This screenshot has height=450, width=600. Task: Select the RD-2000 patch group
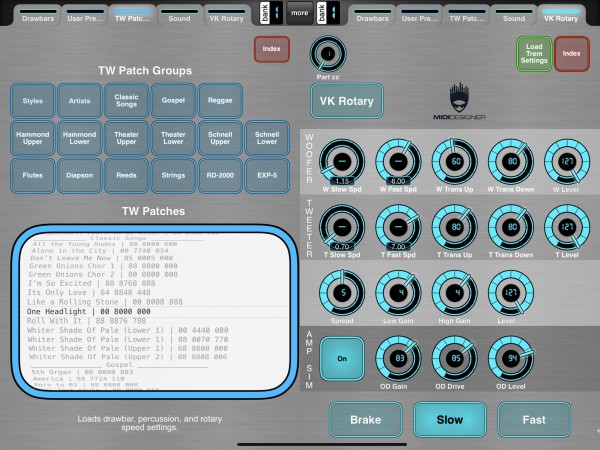point(220,176)
